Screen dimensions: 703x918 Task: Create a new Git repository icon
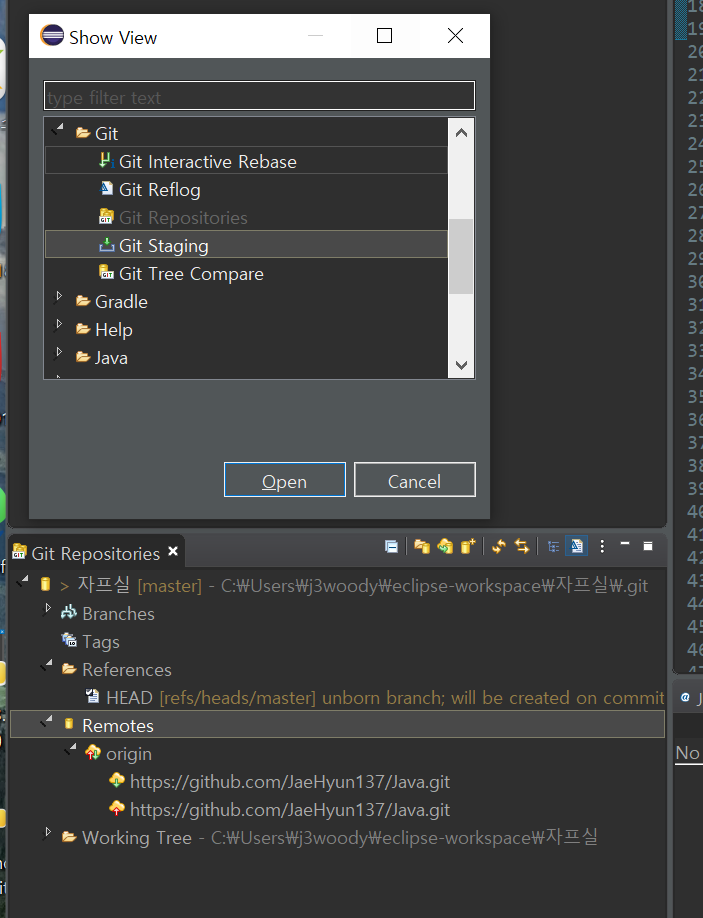point(468,547)
